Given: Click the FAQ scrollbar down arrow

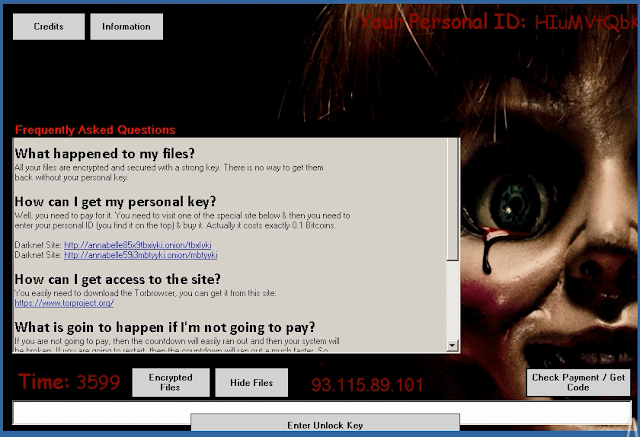Looking at the screenshot, I should (x=452, y=346).
